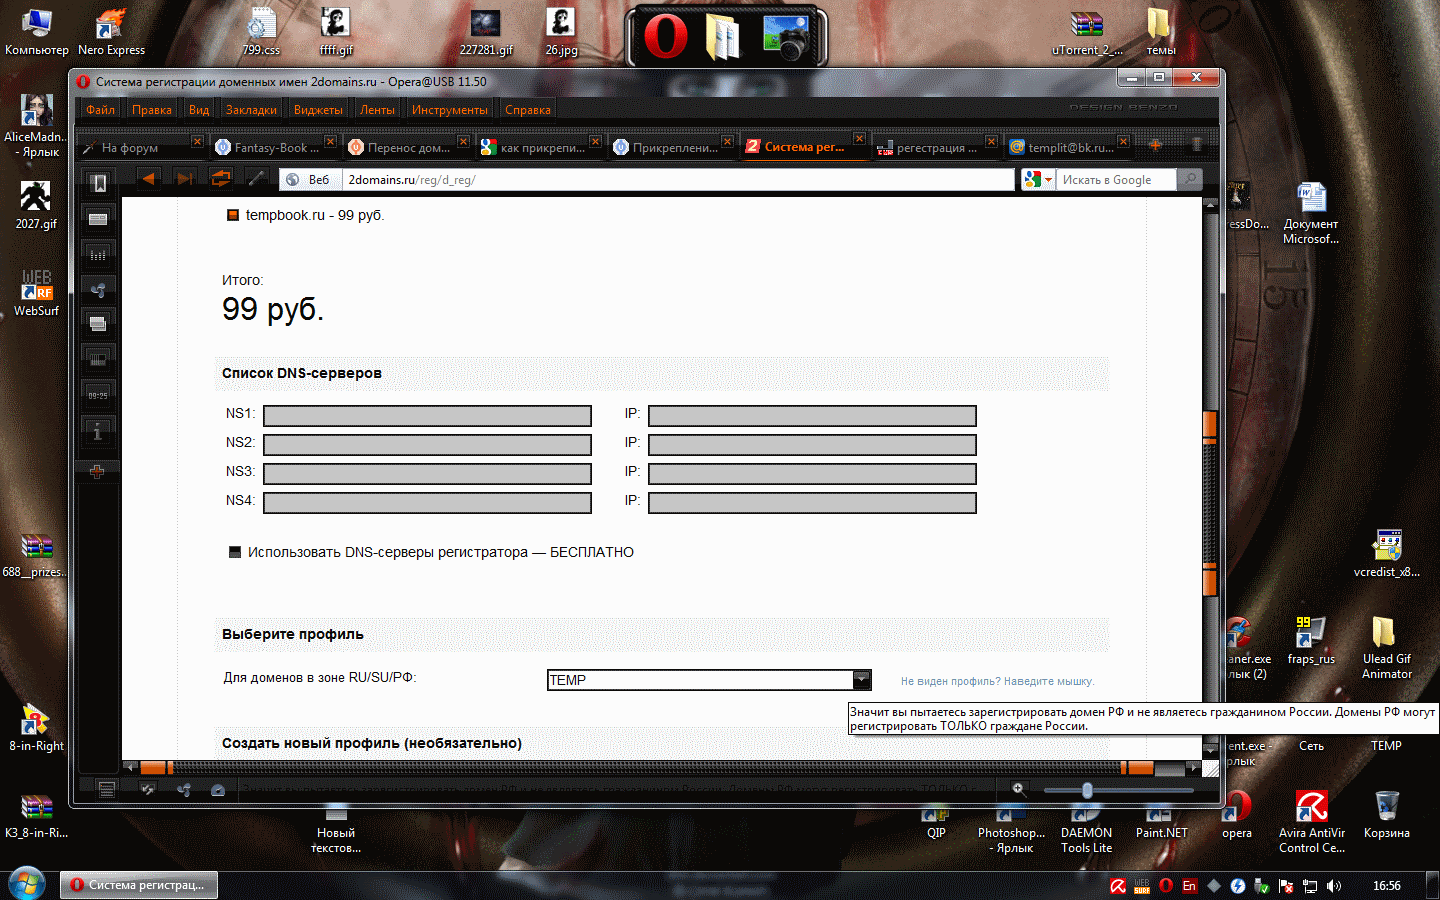Click the IP field next to NS2
This screenshot has height=900, width=1440.
812,444
